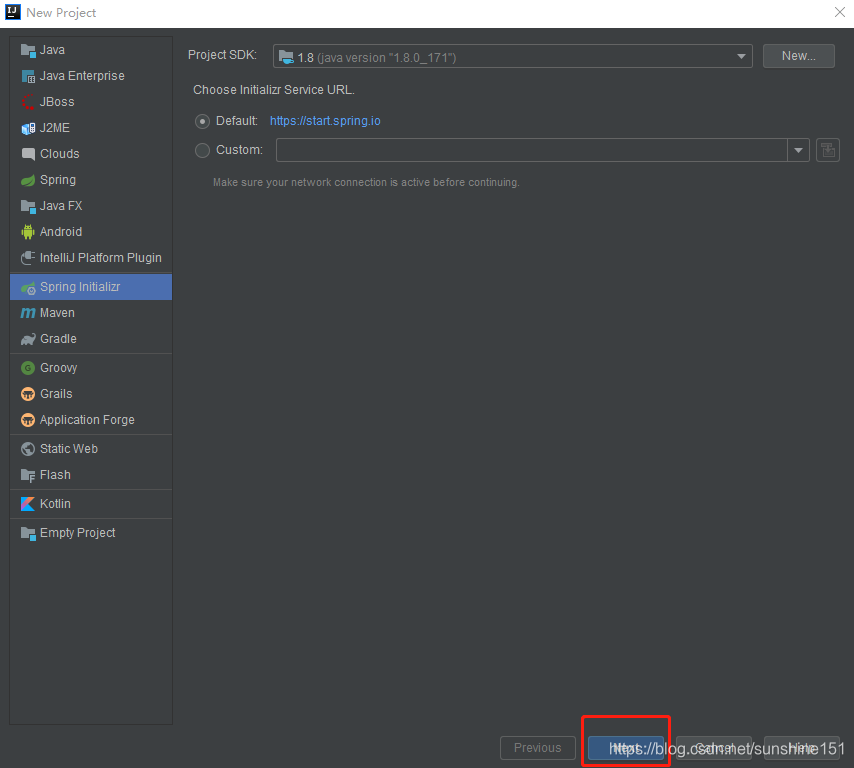854x768 pixels.
Task: Select the JBoss label in list
Action: click(x=57, y=102)
